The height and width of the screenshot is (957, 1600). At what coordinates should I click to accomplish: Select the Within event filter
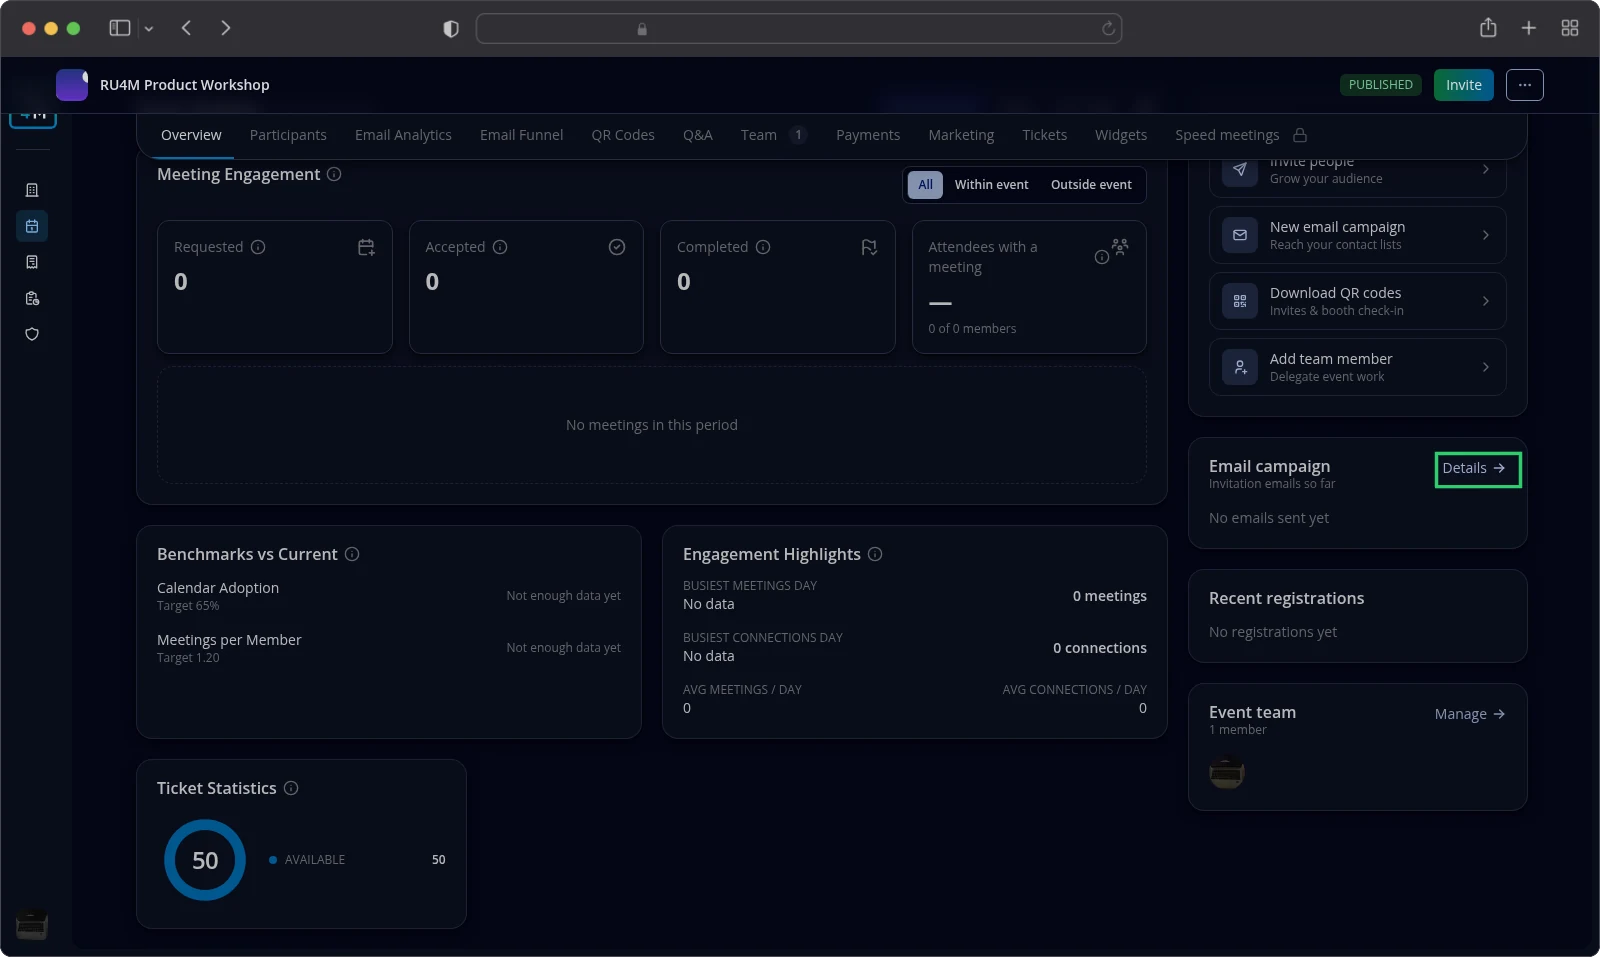tap(991, 185)
